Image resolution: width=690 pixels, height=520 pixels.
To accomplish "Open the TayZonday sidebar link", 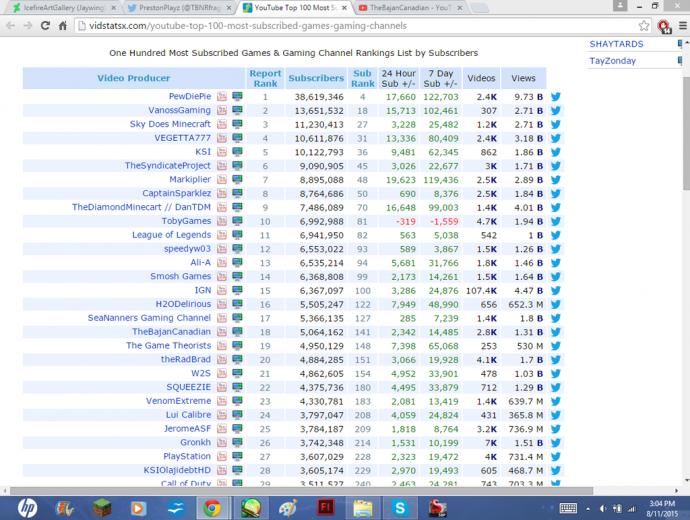I will point(613,61).
